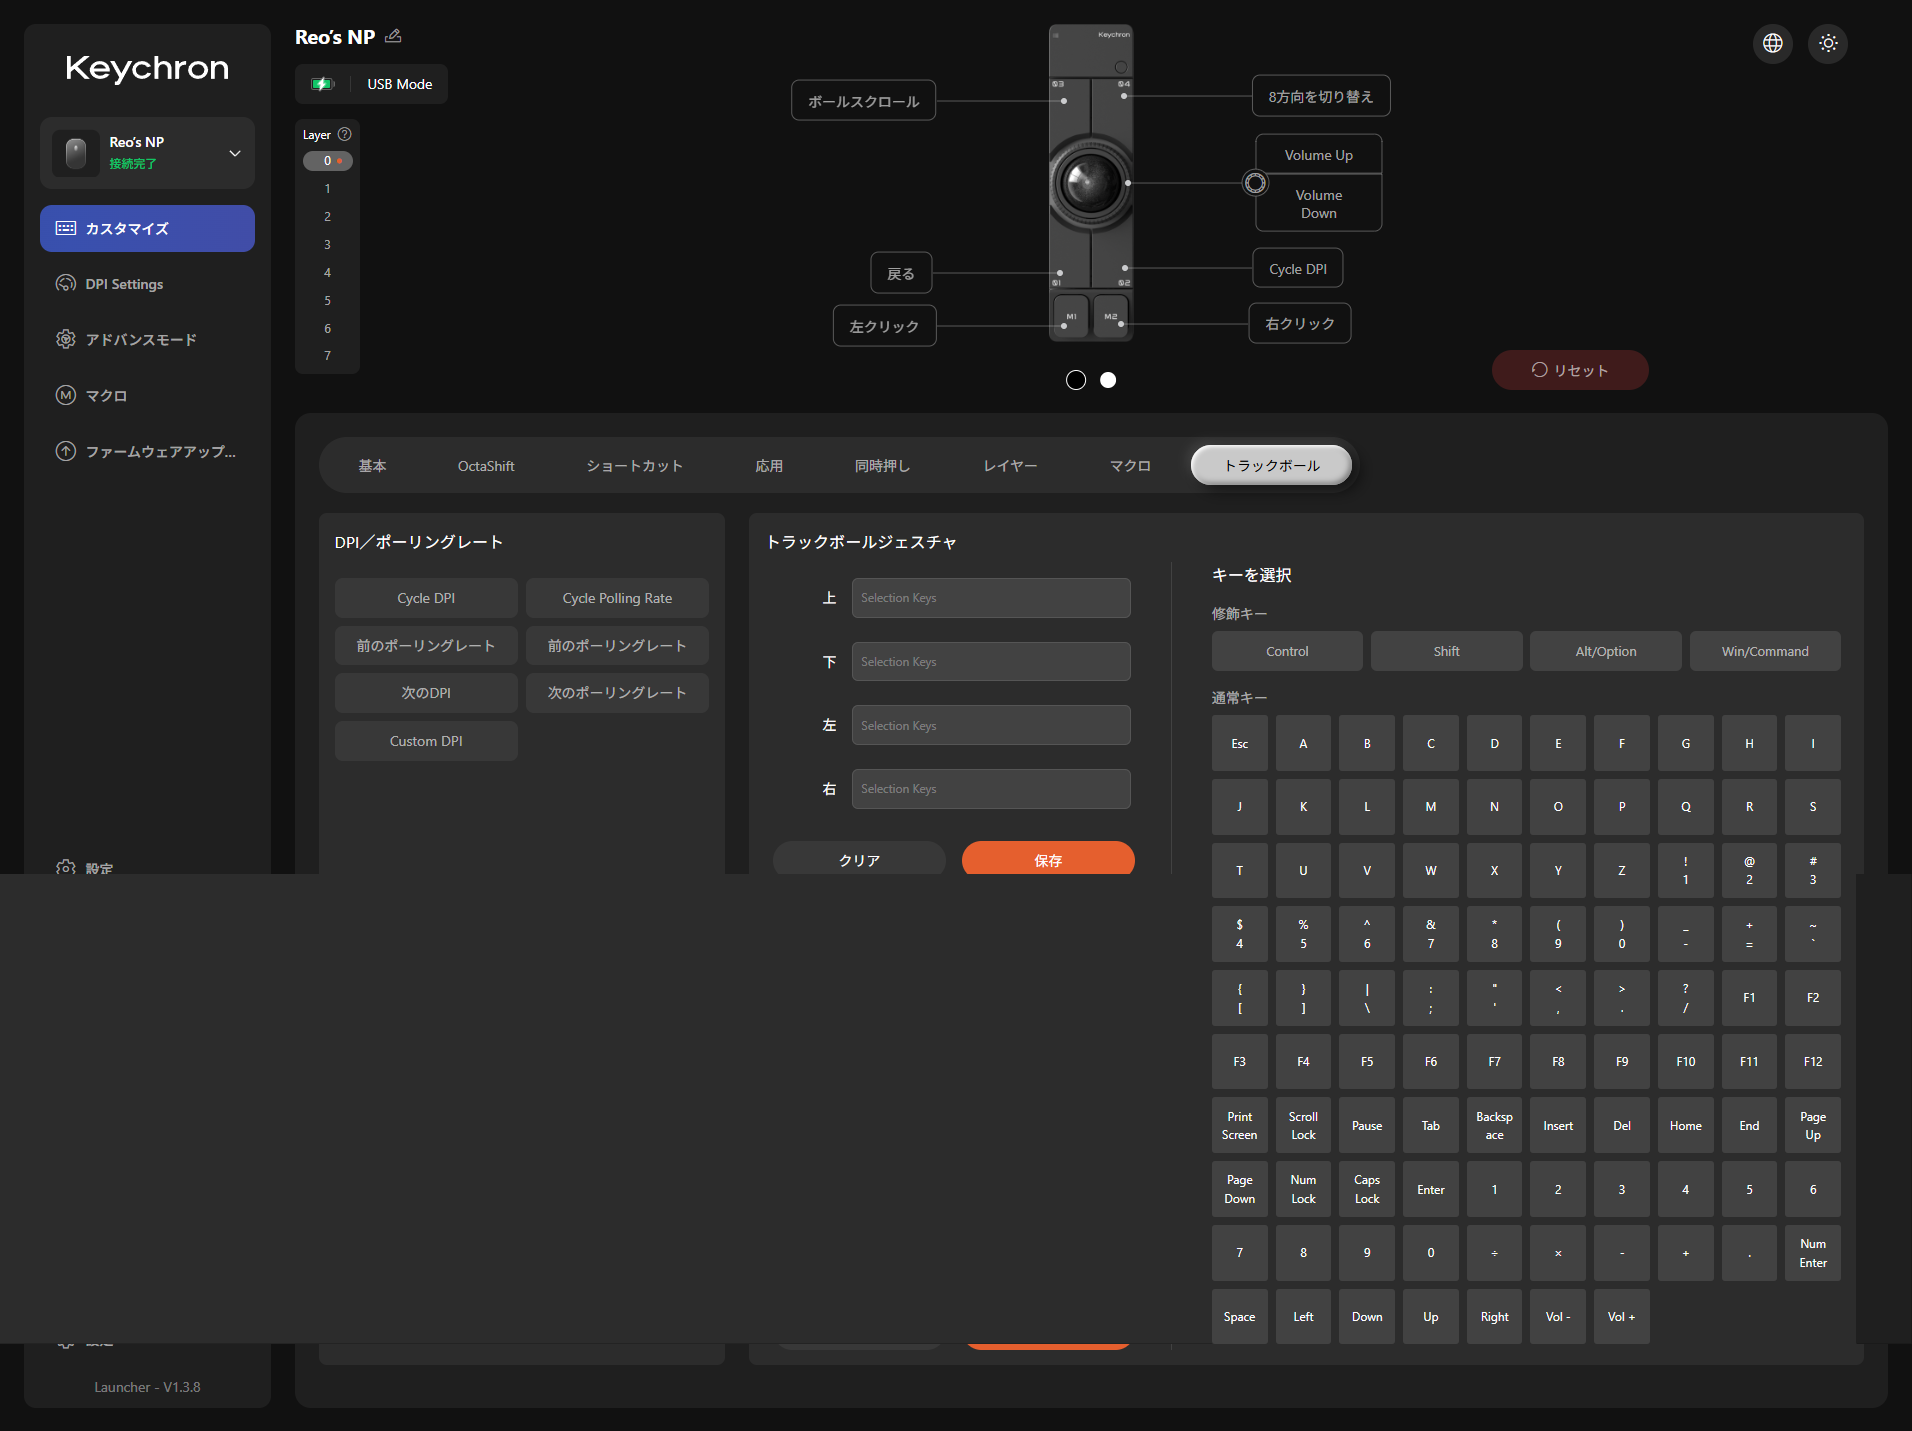Click the Custom DPI button
The height and width of the screenshot is (1431, 1912).
426,741
